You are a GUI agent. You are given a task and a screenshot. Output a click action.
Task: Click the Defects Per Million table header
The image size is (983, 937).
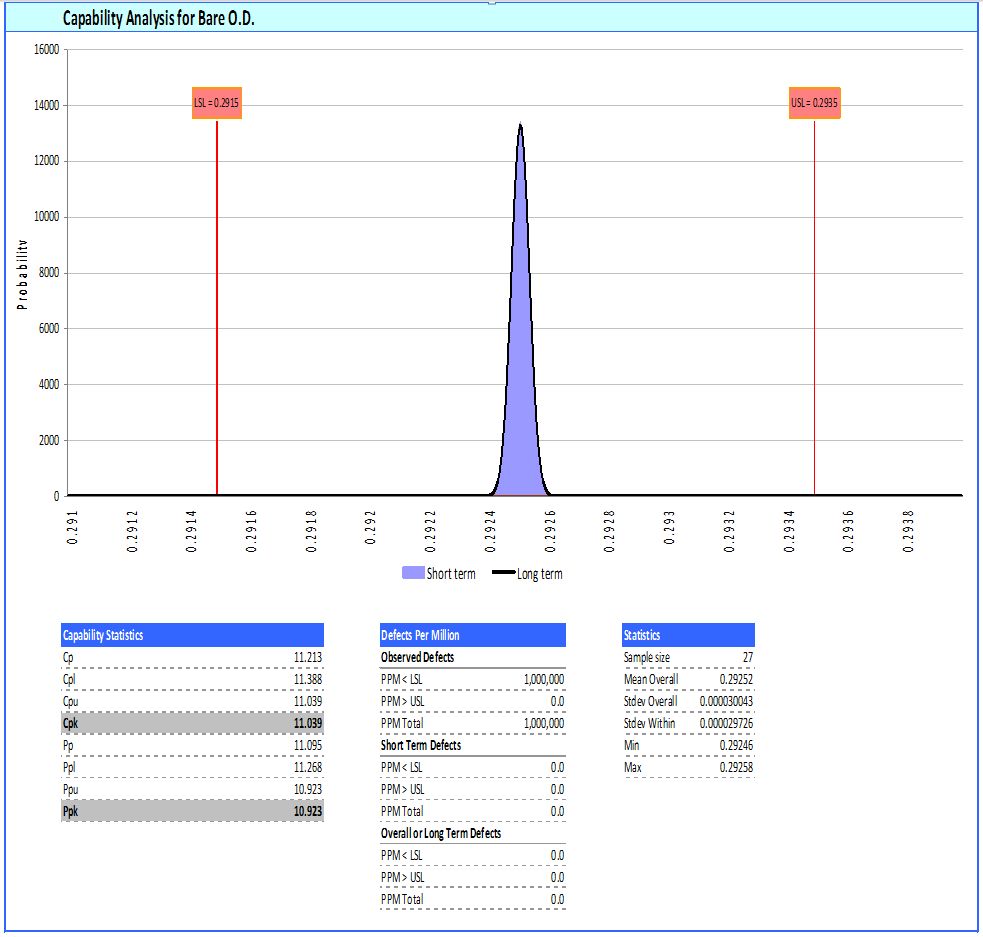click(x=472, y=635)
